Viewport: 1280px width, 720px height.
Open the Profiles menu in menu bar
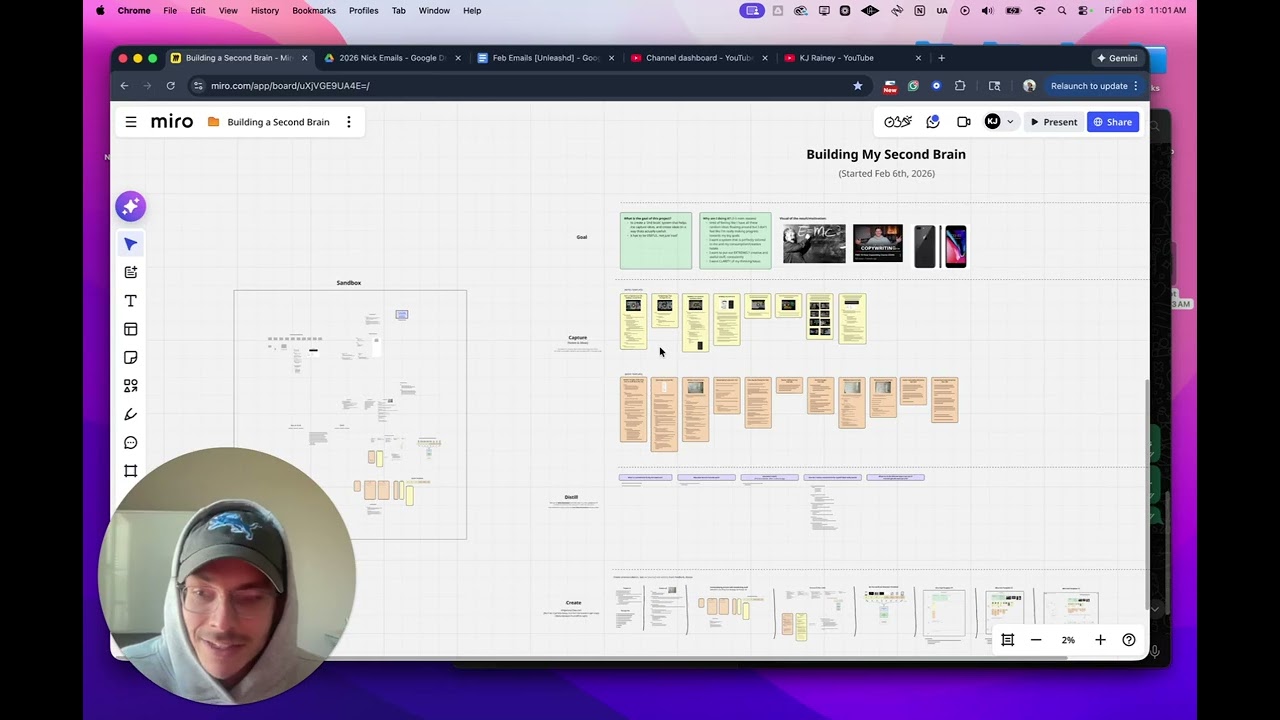tap(363, 10)
